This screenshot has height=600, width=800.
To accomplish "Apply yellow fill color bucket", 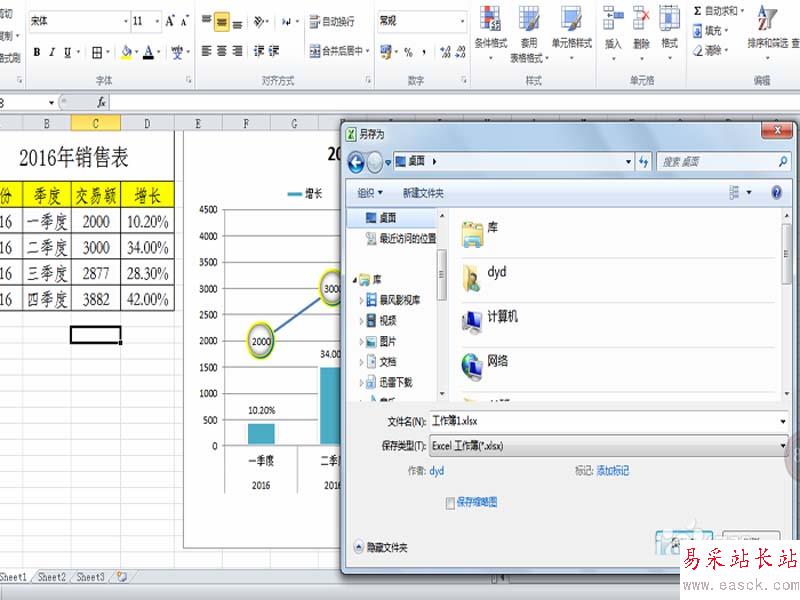I will pyautogui.click(x=127, y=52).
